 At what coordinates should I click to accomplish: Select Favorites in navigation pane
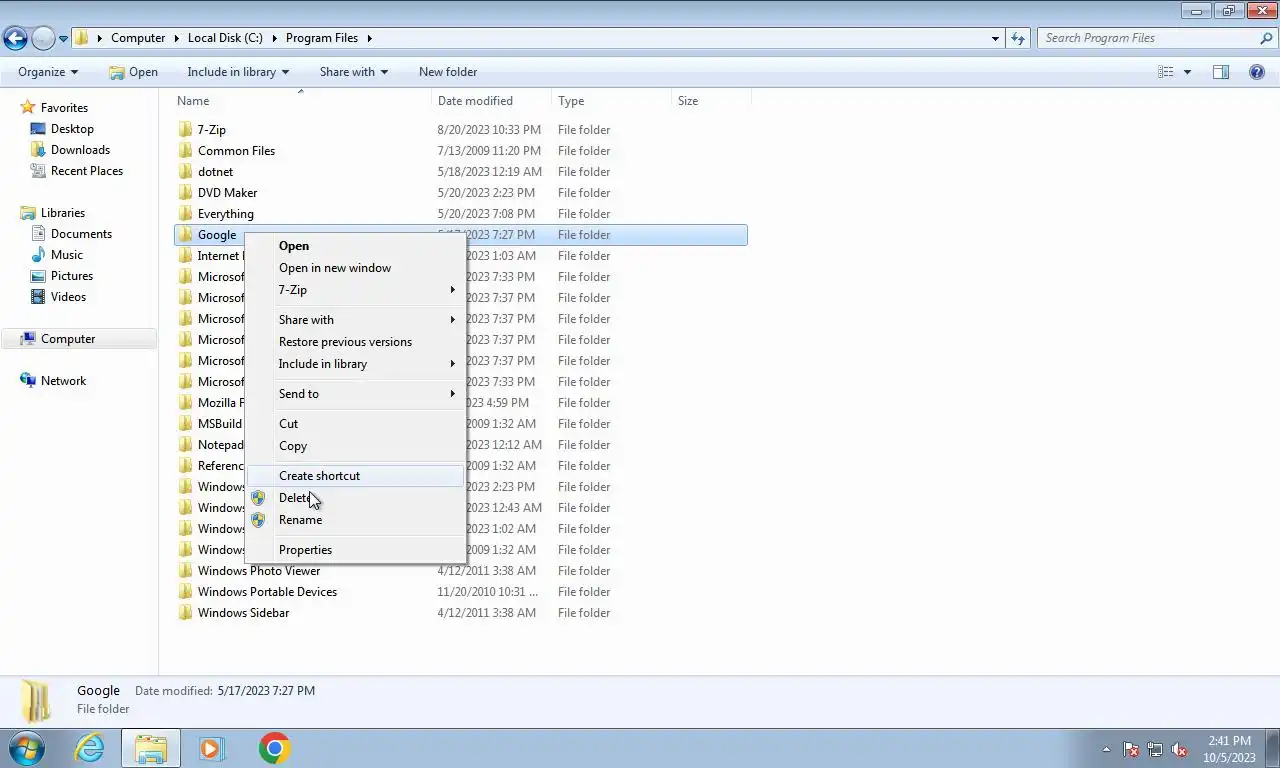pos(64,108)
